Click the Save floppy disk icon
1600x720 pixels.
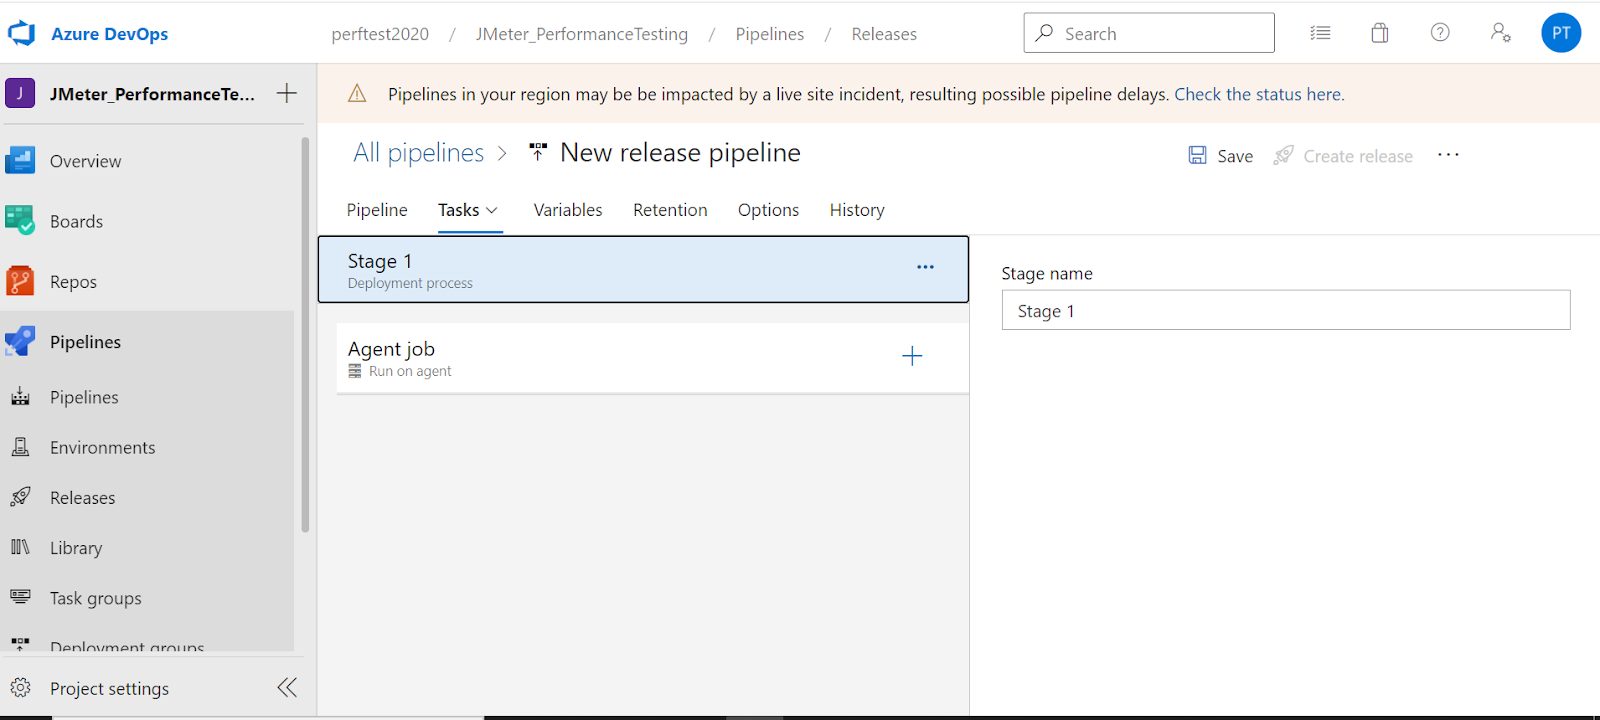point(1197,155)
